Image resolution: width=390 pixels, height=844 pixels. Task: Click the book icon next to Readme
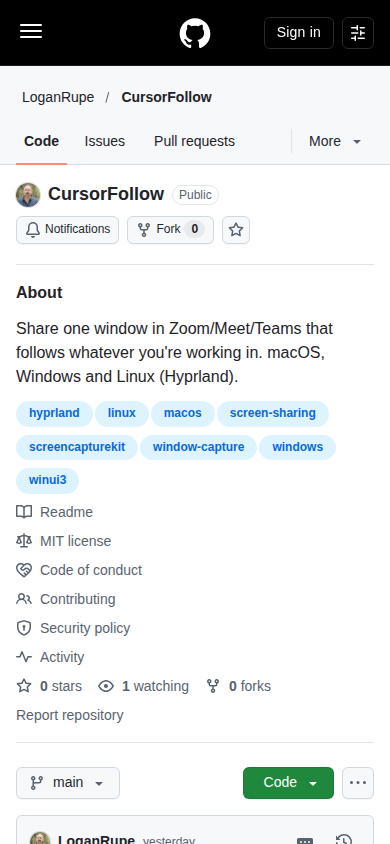pos(24,512)
